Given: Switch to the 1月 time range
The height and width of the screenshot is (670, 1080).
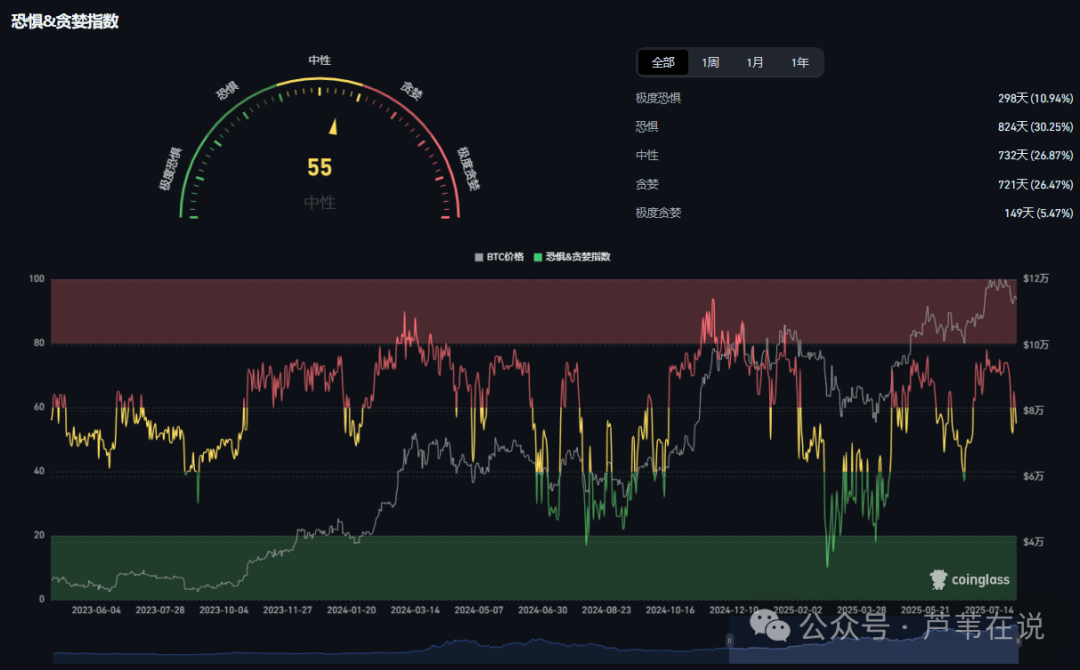Looking at the screenshot, I should click(755, 62).
